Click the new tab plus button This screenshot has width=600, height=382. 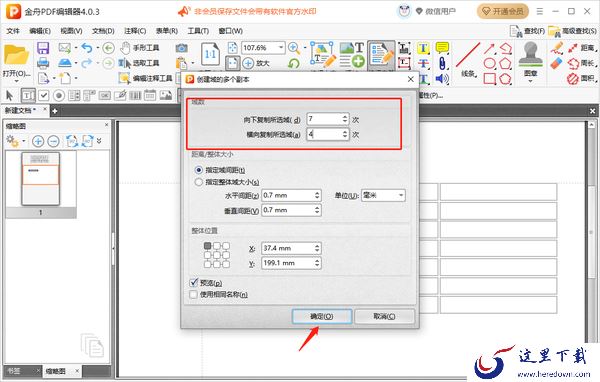tap(54, 111)
